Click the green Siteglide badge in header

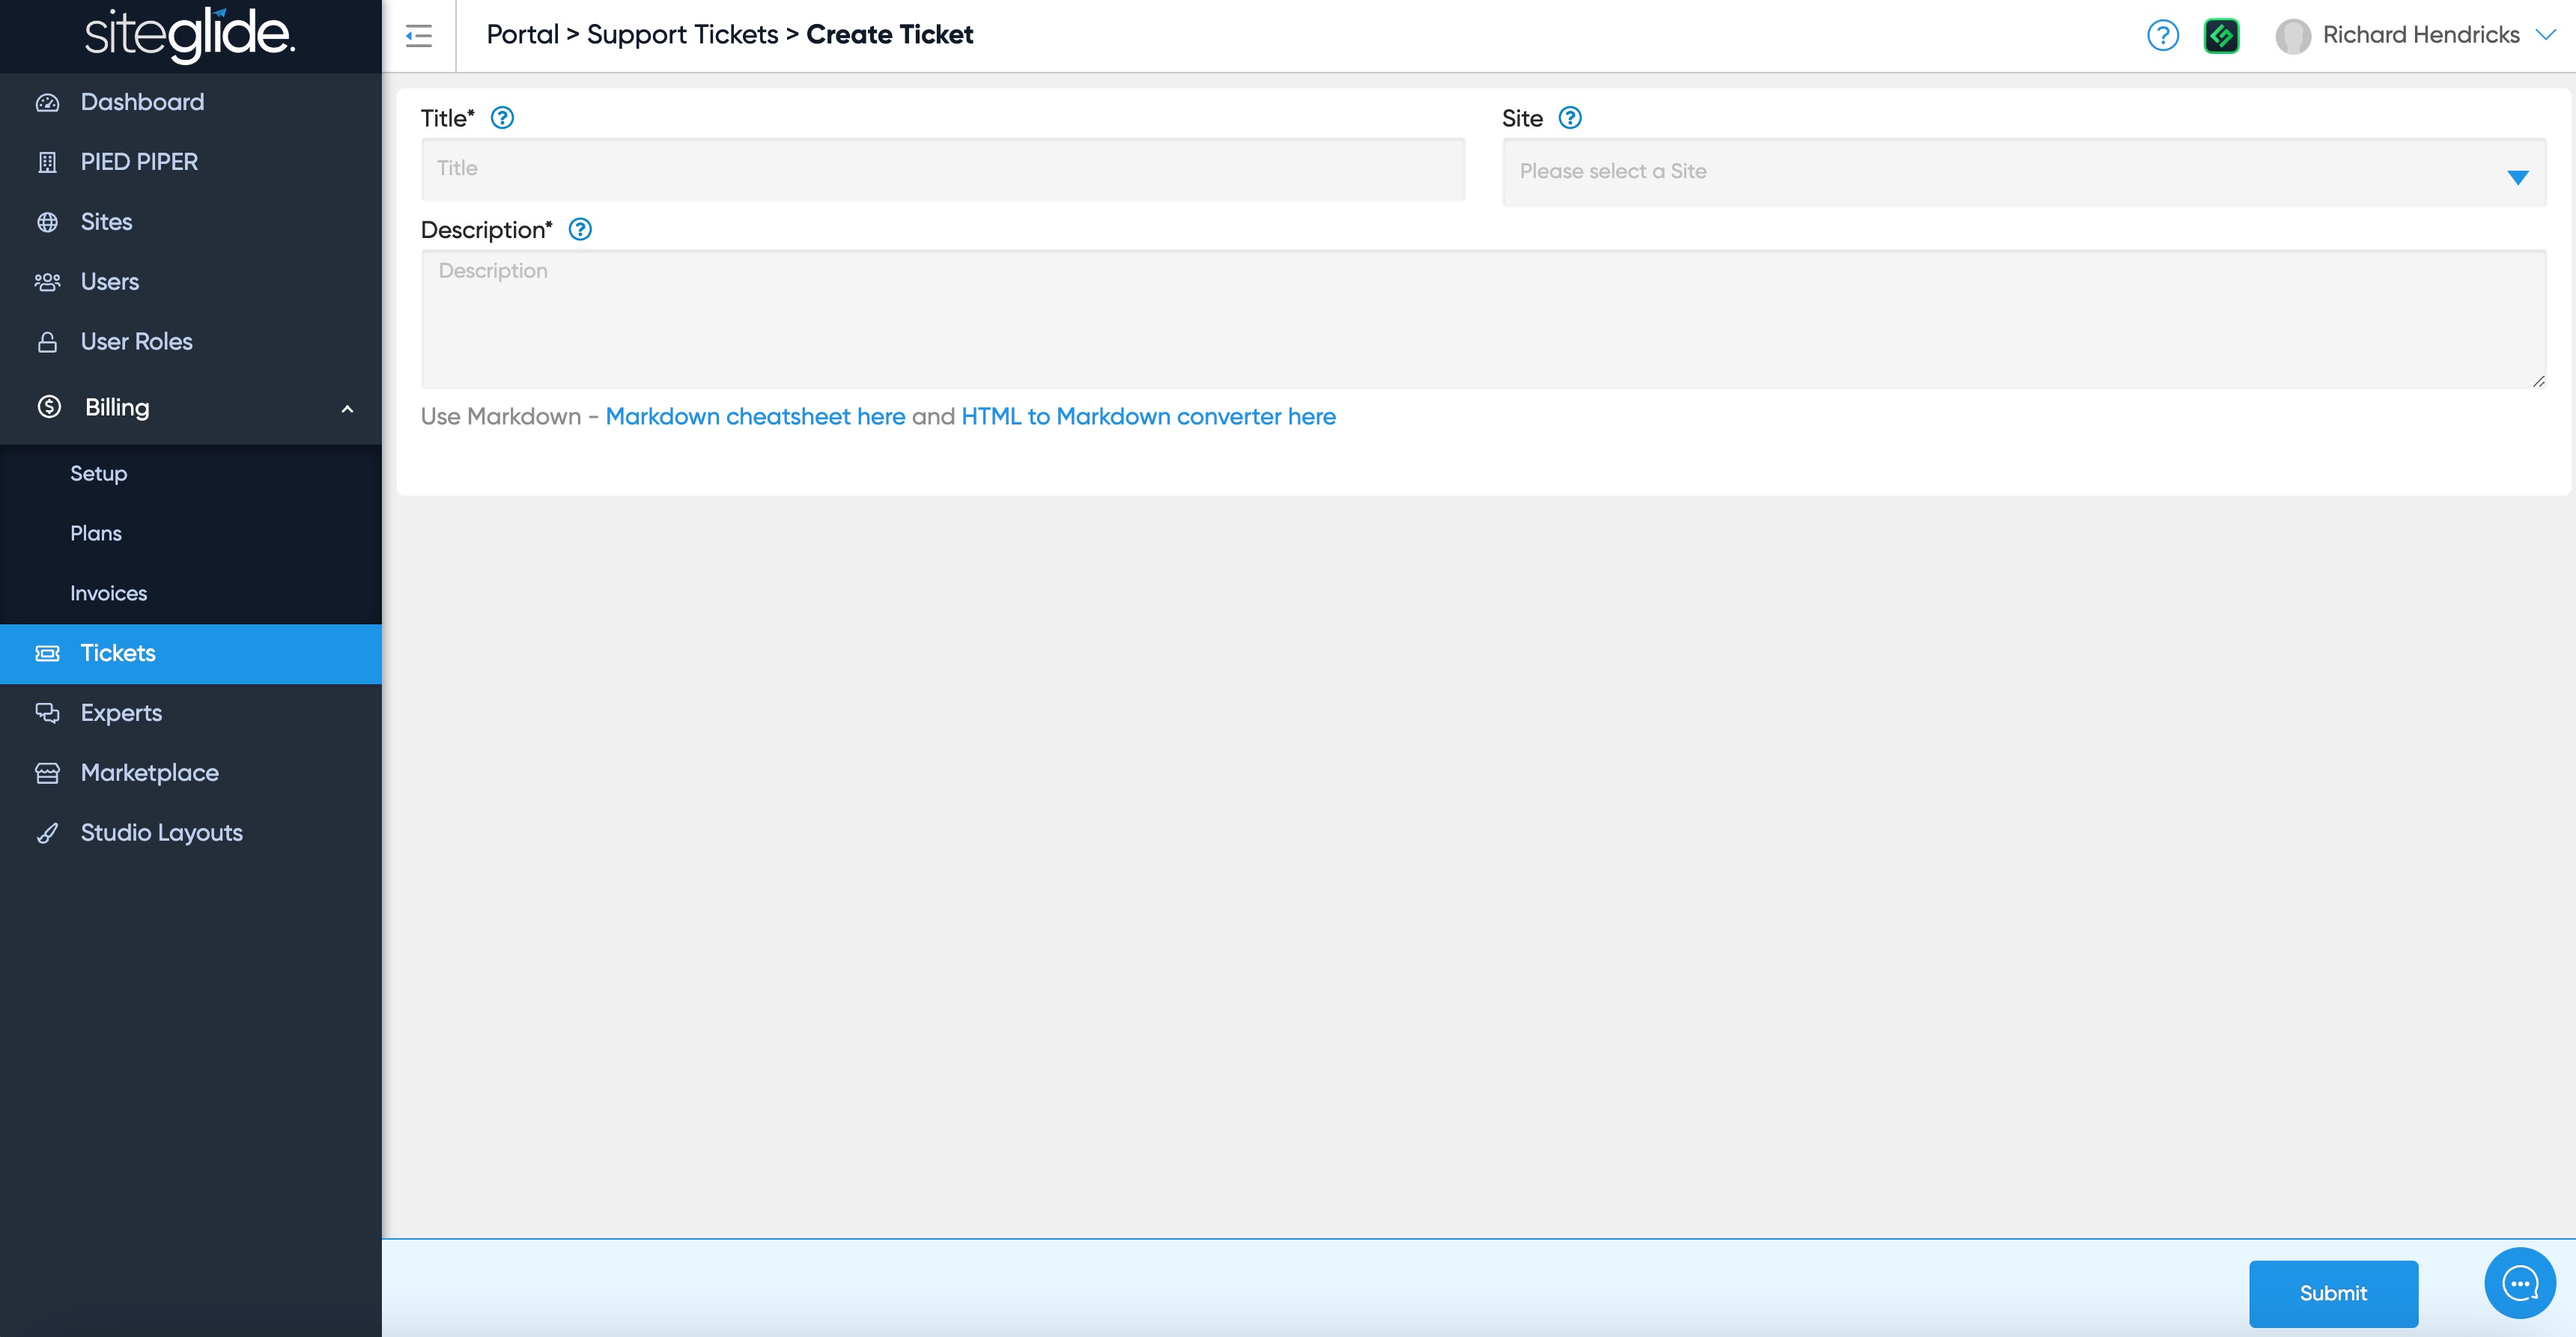[2221, 36]
